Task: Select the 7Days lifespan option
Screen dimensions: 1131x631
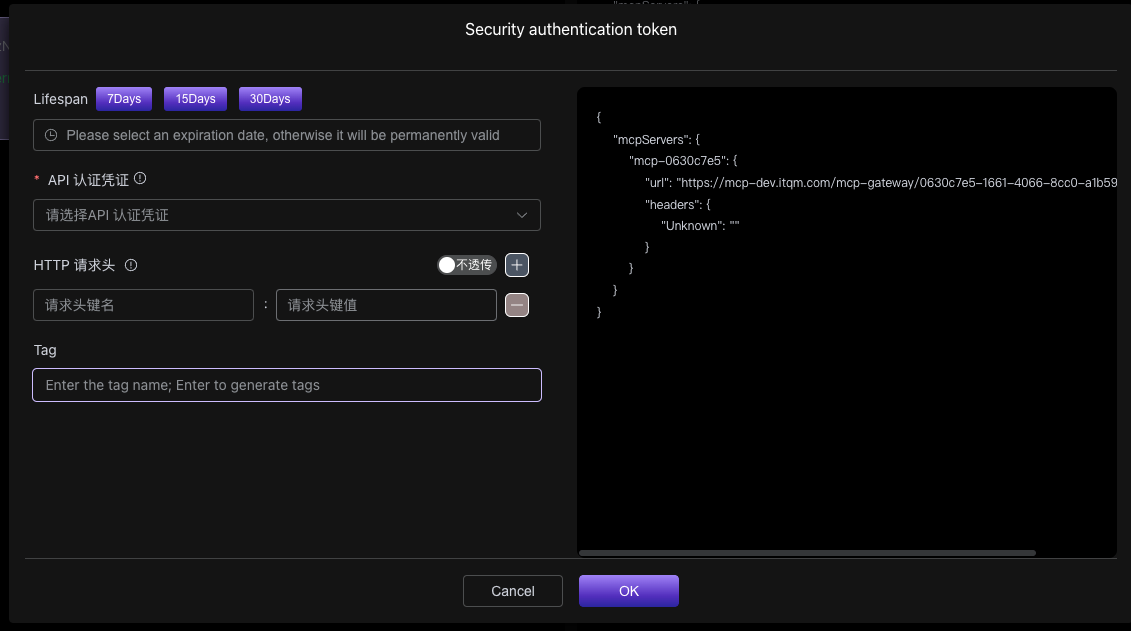Action: pyautogui.click(x=123, y=98)
